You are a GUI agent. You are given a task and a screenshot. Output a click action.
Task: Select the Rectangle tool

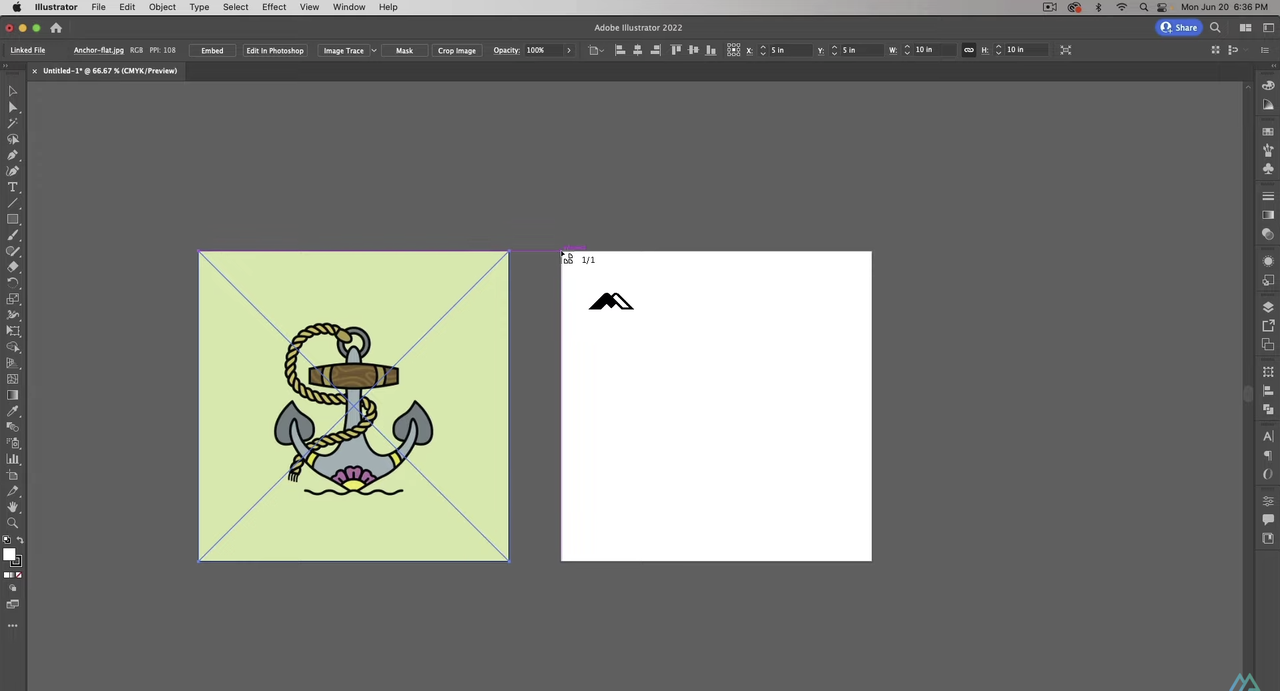click(12, 219)
